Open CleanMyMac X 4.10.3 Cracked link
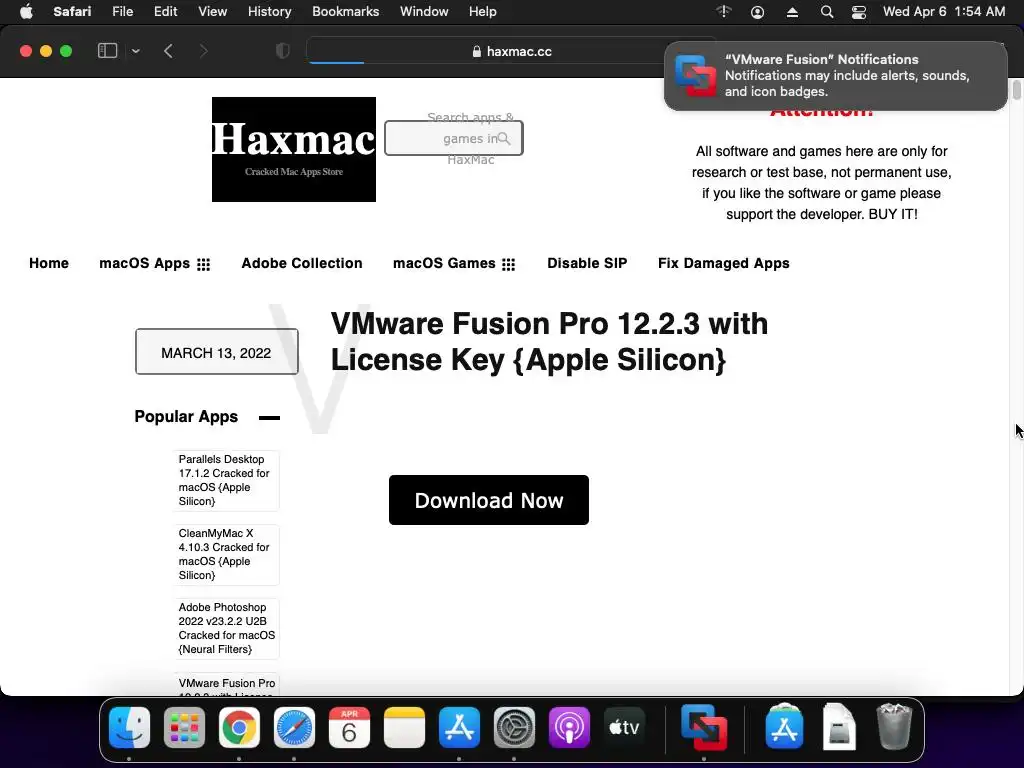The image size is (1024, 768). (x=226, y=554)
